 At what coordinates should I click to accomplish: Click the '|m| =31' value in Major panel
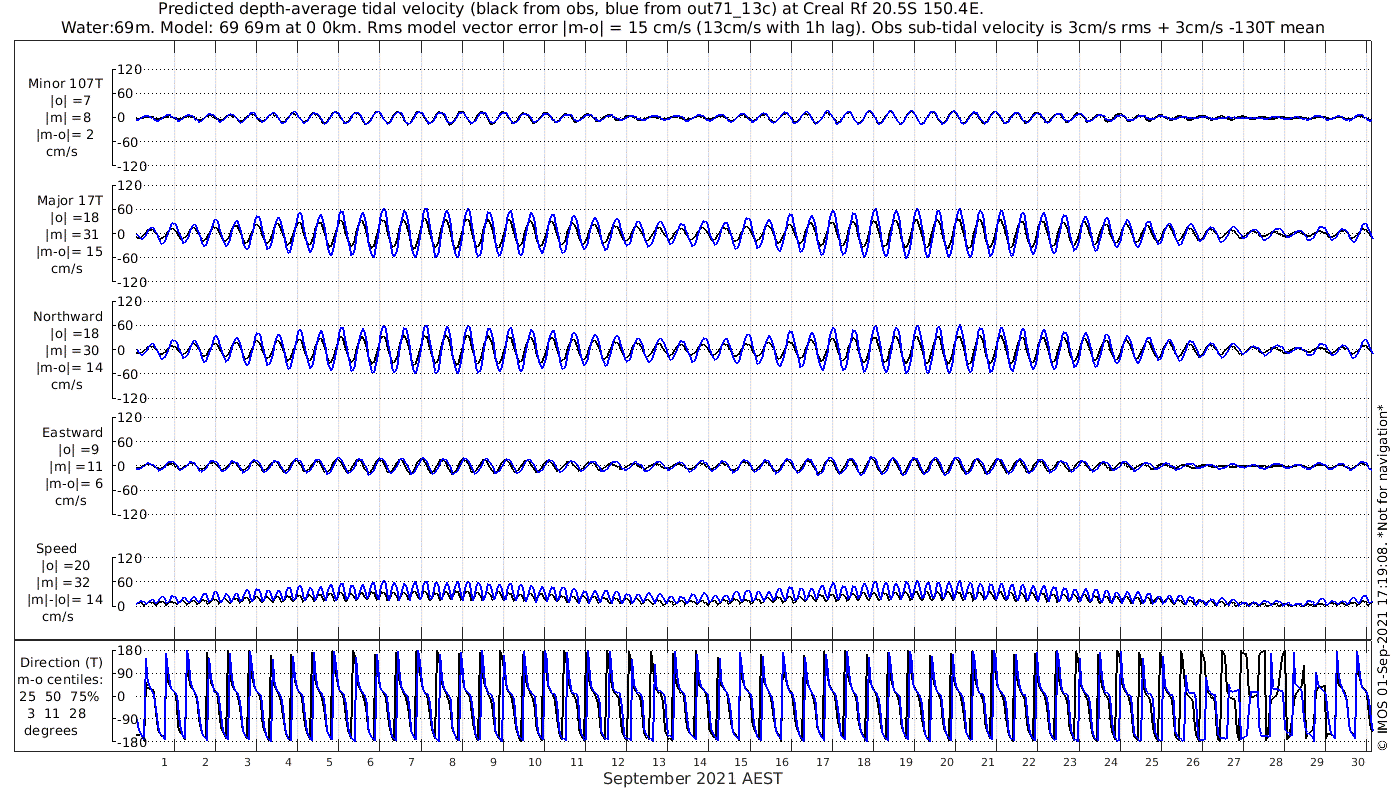pos(73,234)
